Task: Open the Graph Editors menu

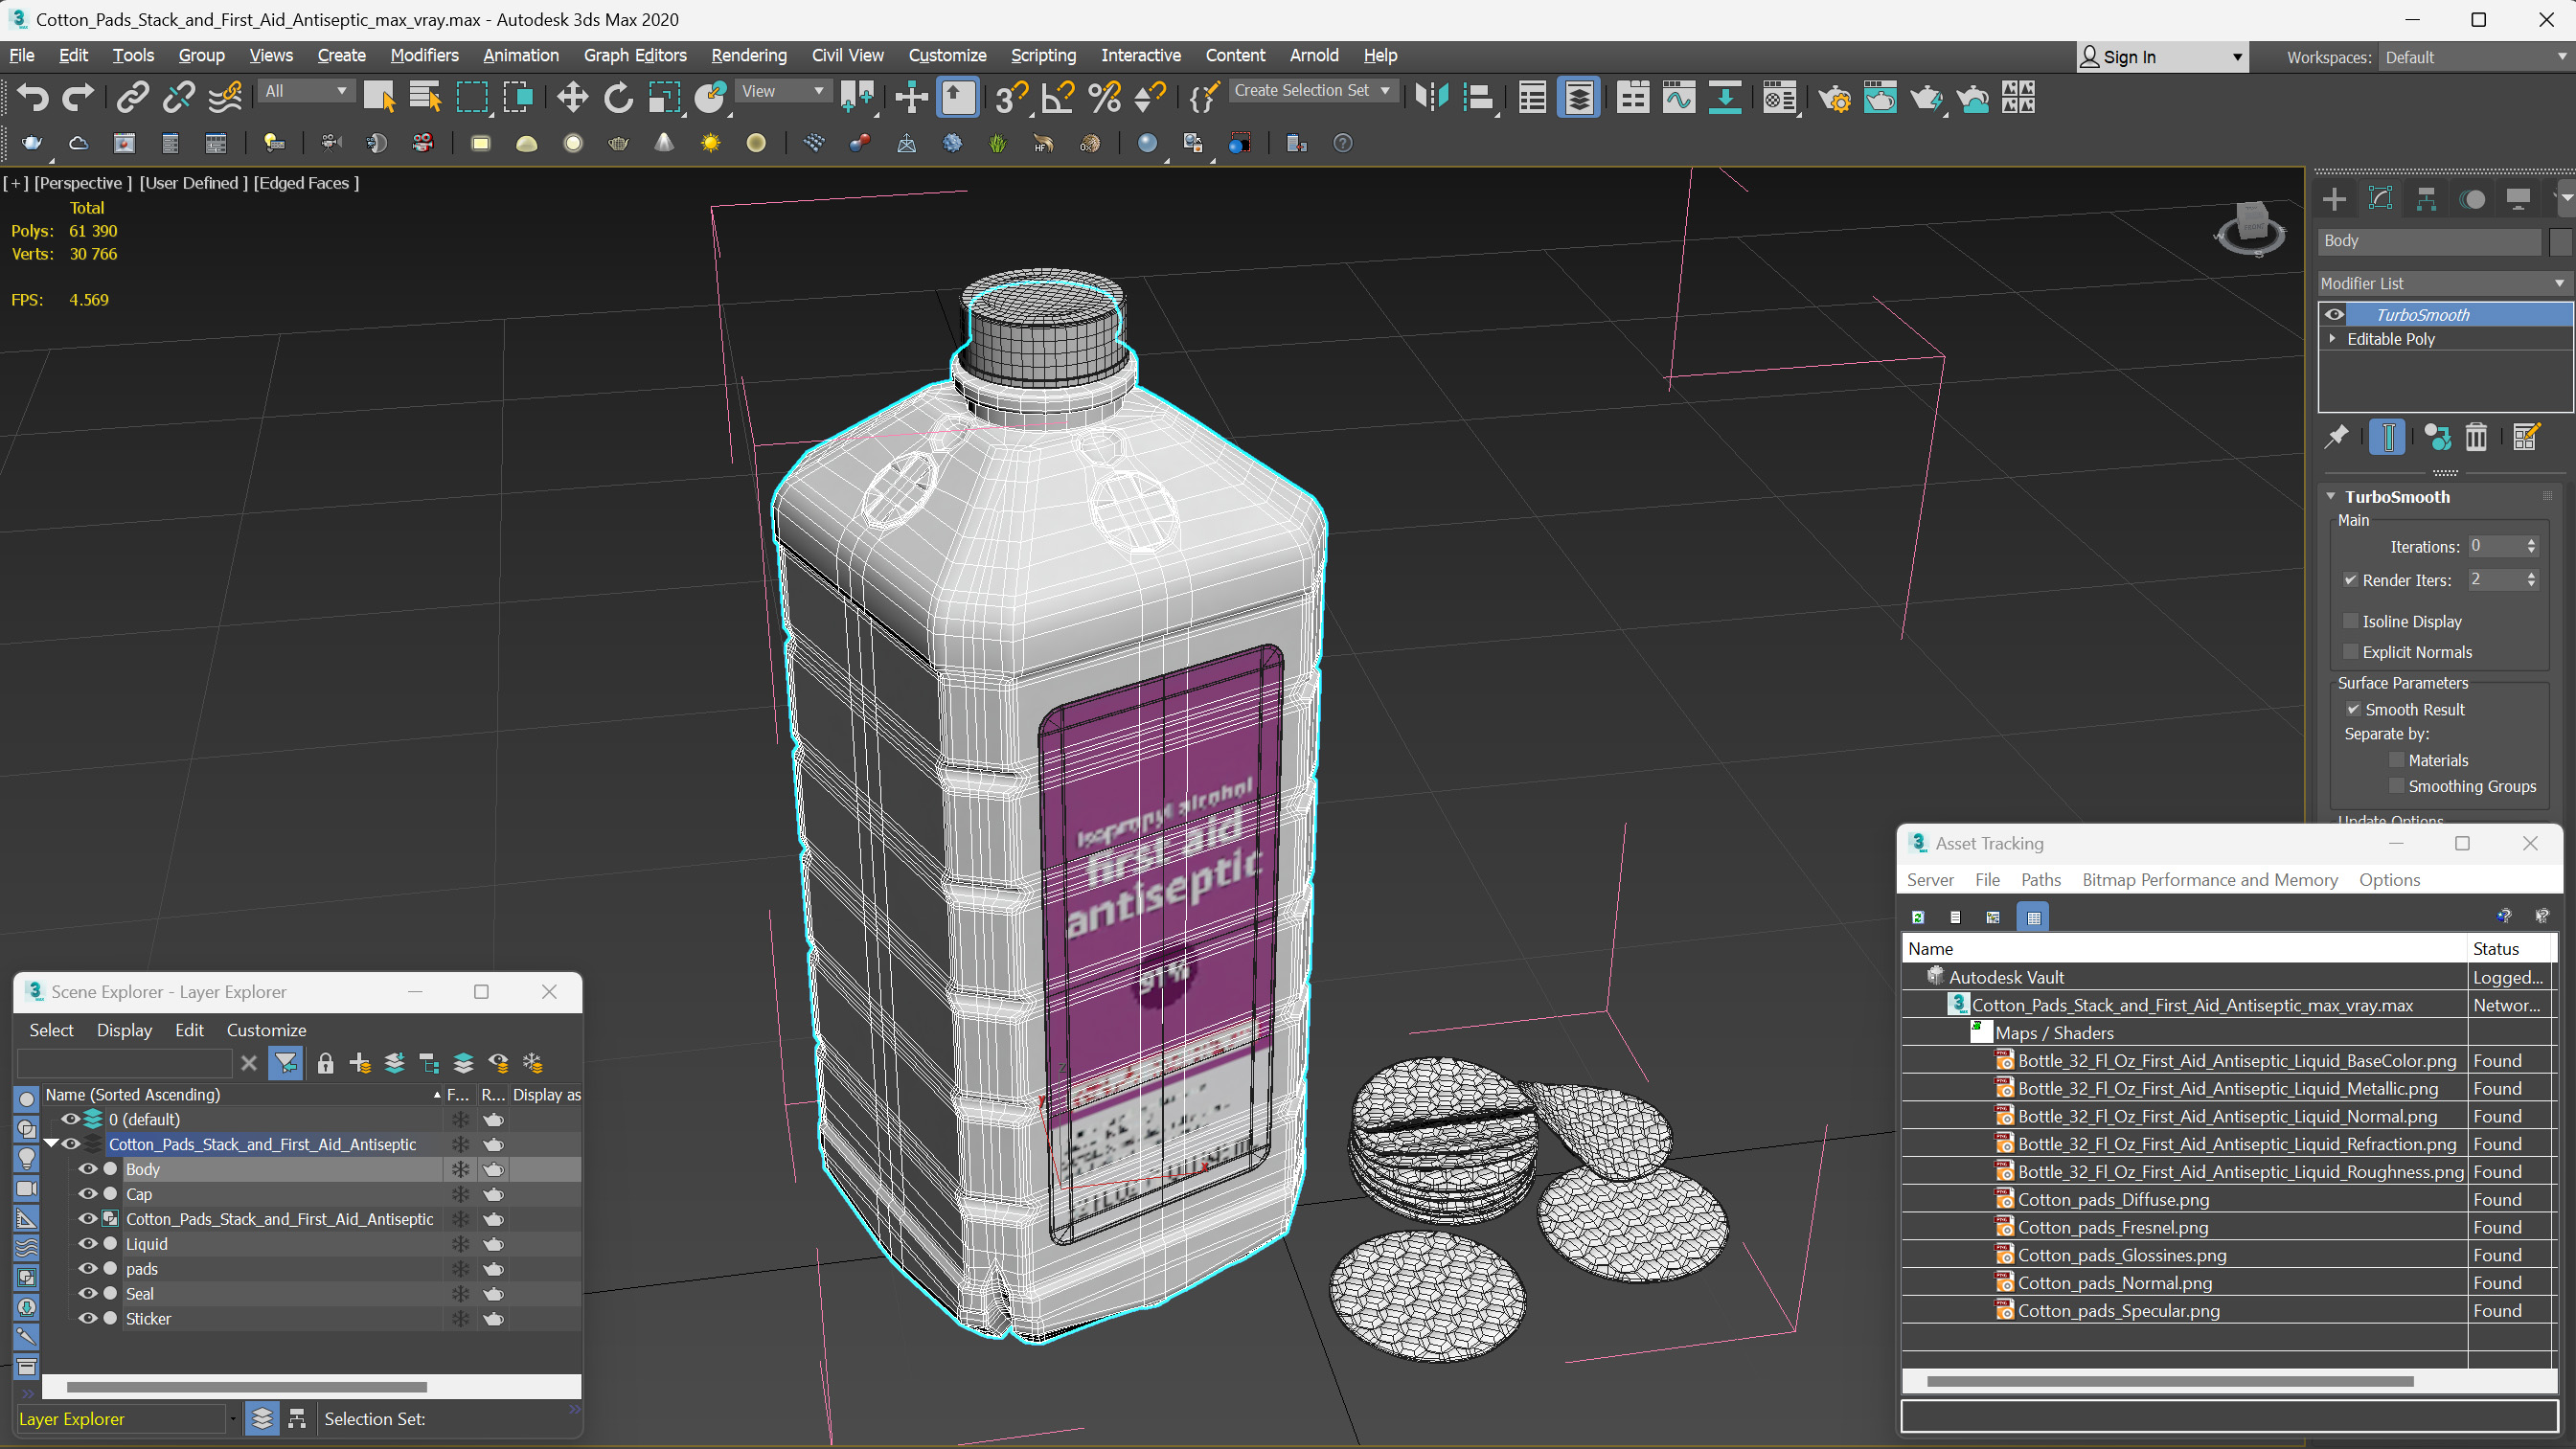Action: tap(635, 56)
